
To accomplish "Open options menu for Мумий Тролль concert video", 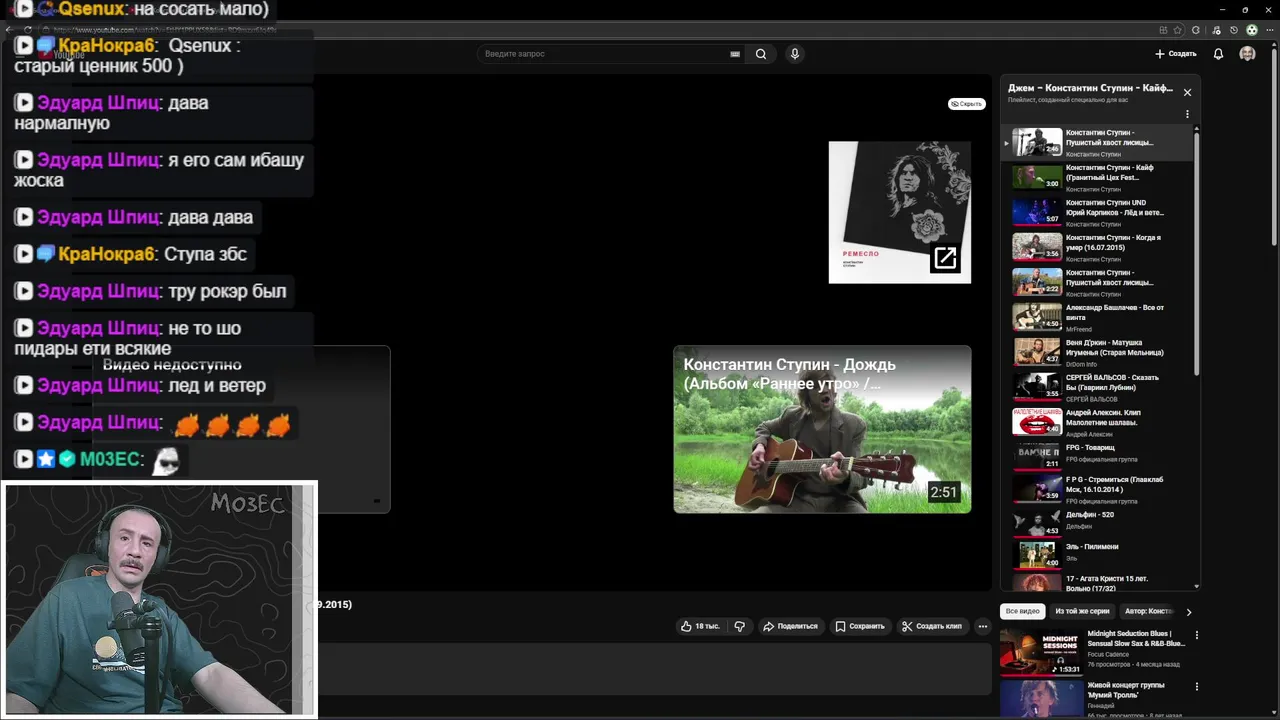I will tap(1196, 687).
